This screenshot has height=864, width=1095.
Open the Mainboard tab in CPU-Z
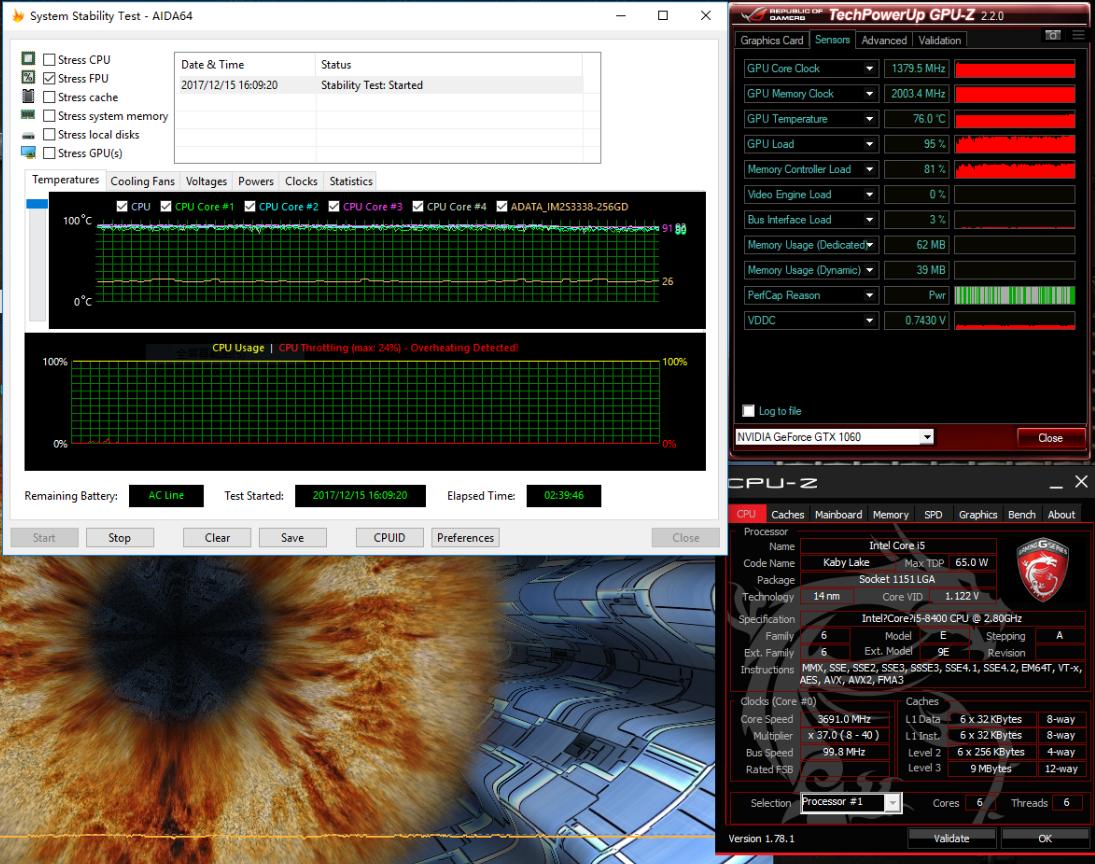point(838,514)
